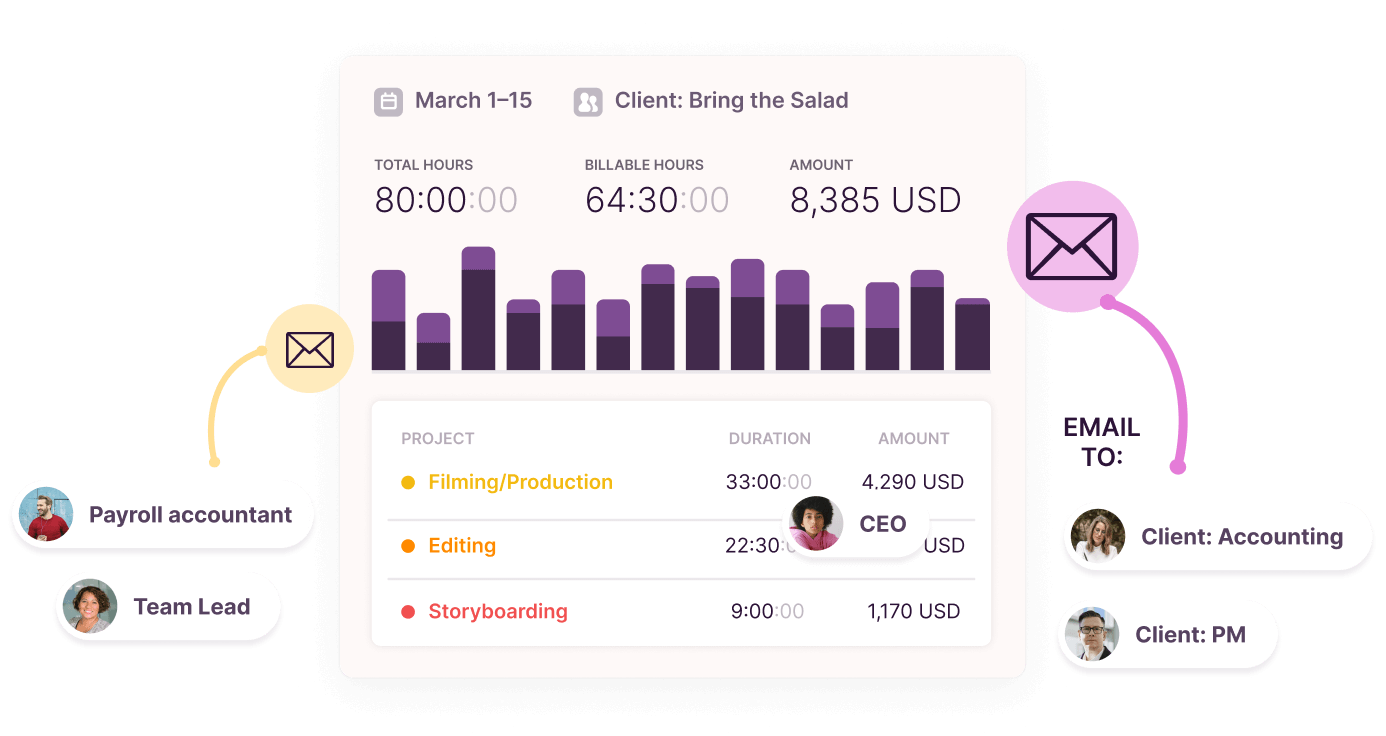The width and height of the screenshot is (1386, 736).
Task: Open the Editing project link
Action: coord(462,546)
